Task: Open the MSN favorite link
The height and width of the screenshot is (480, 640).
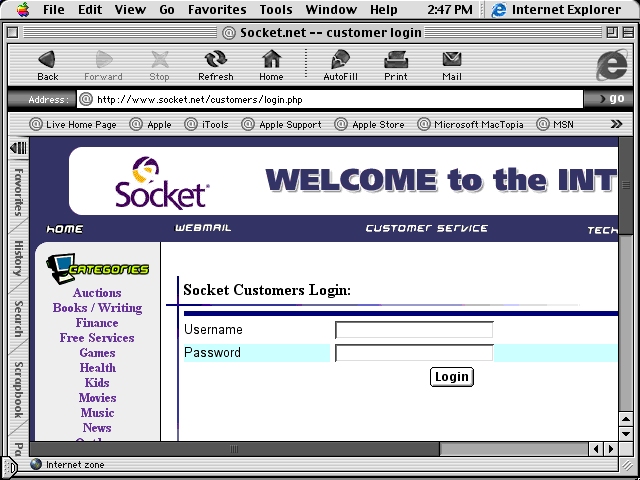Action: [555, 124]
